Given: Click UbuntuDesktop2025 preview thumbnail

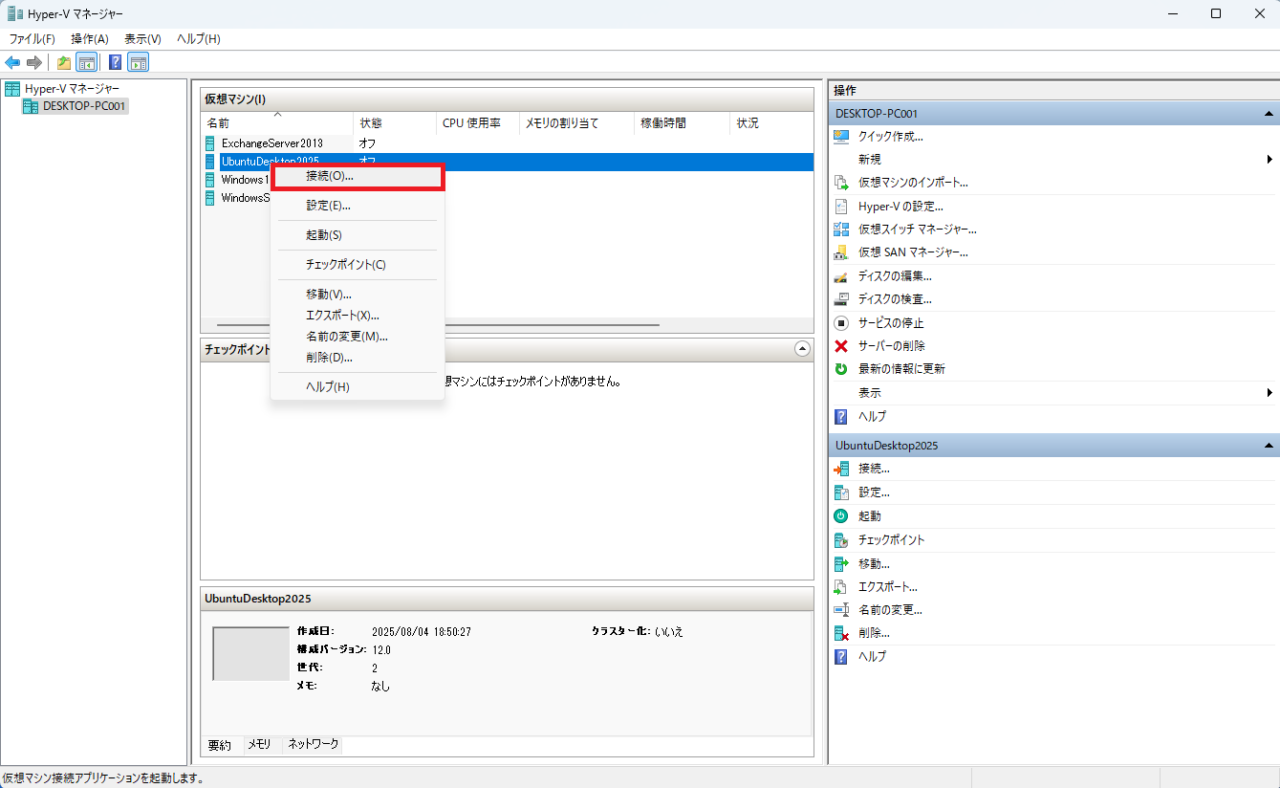Looking at the screenshot, I should point(251,654).
